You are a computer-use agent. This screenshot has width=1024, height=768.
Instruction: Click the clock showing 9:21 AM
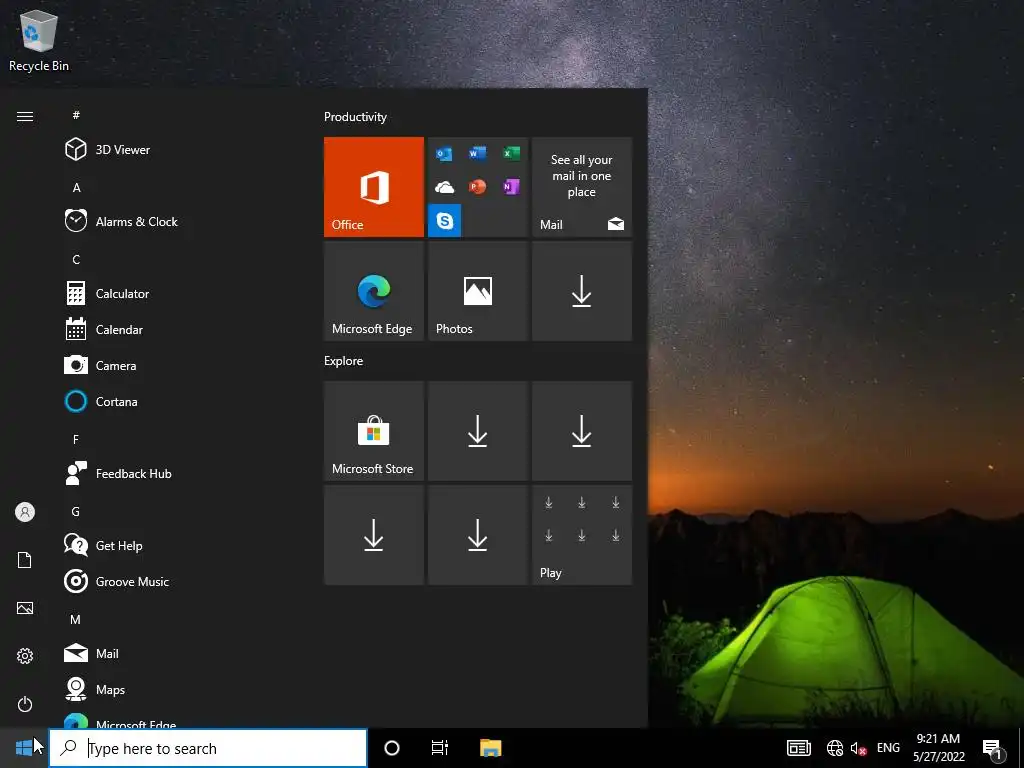point(938,748)
